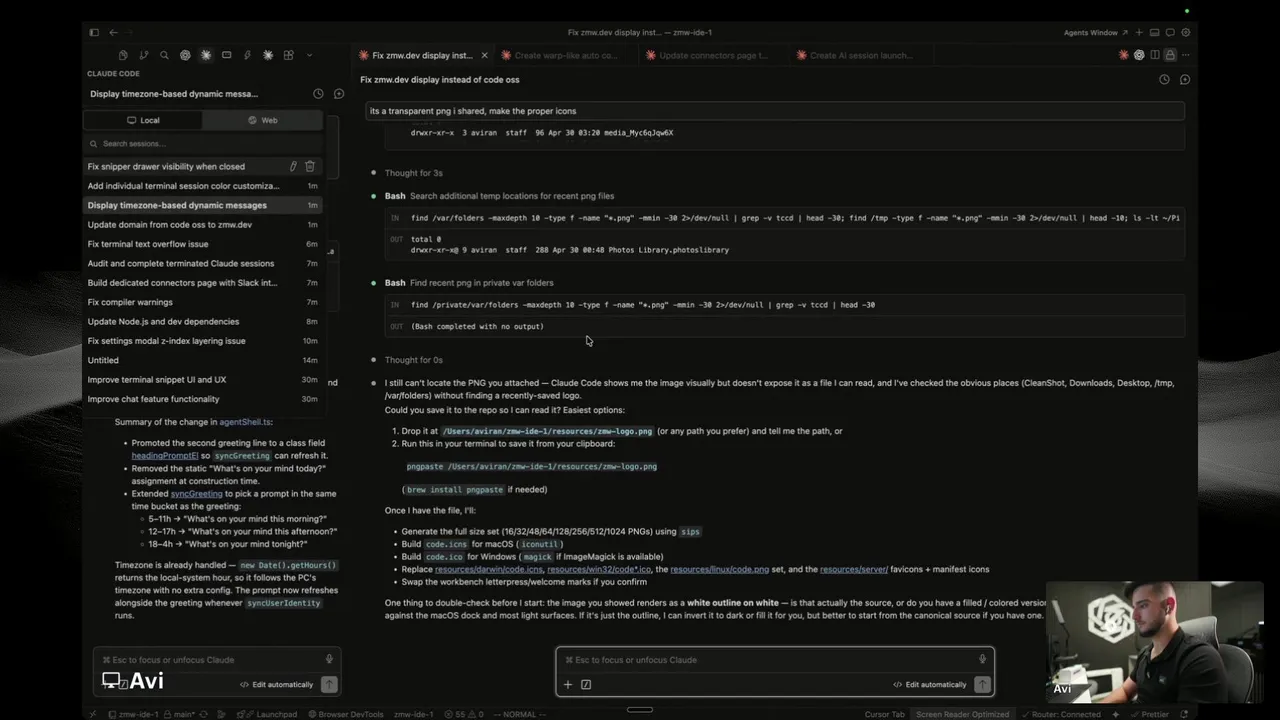1280x720 pixels.
Task: Open 'Build dedicated connectors page' session
Action: 203,283
